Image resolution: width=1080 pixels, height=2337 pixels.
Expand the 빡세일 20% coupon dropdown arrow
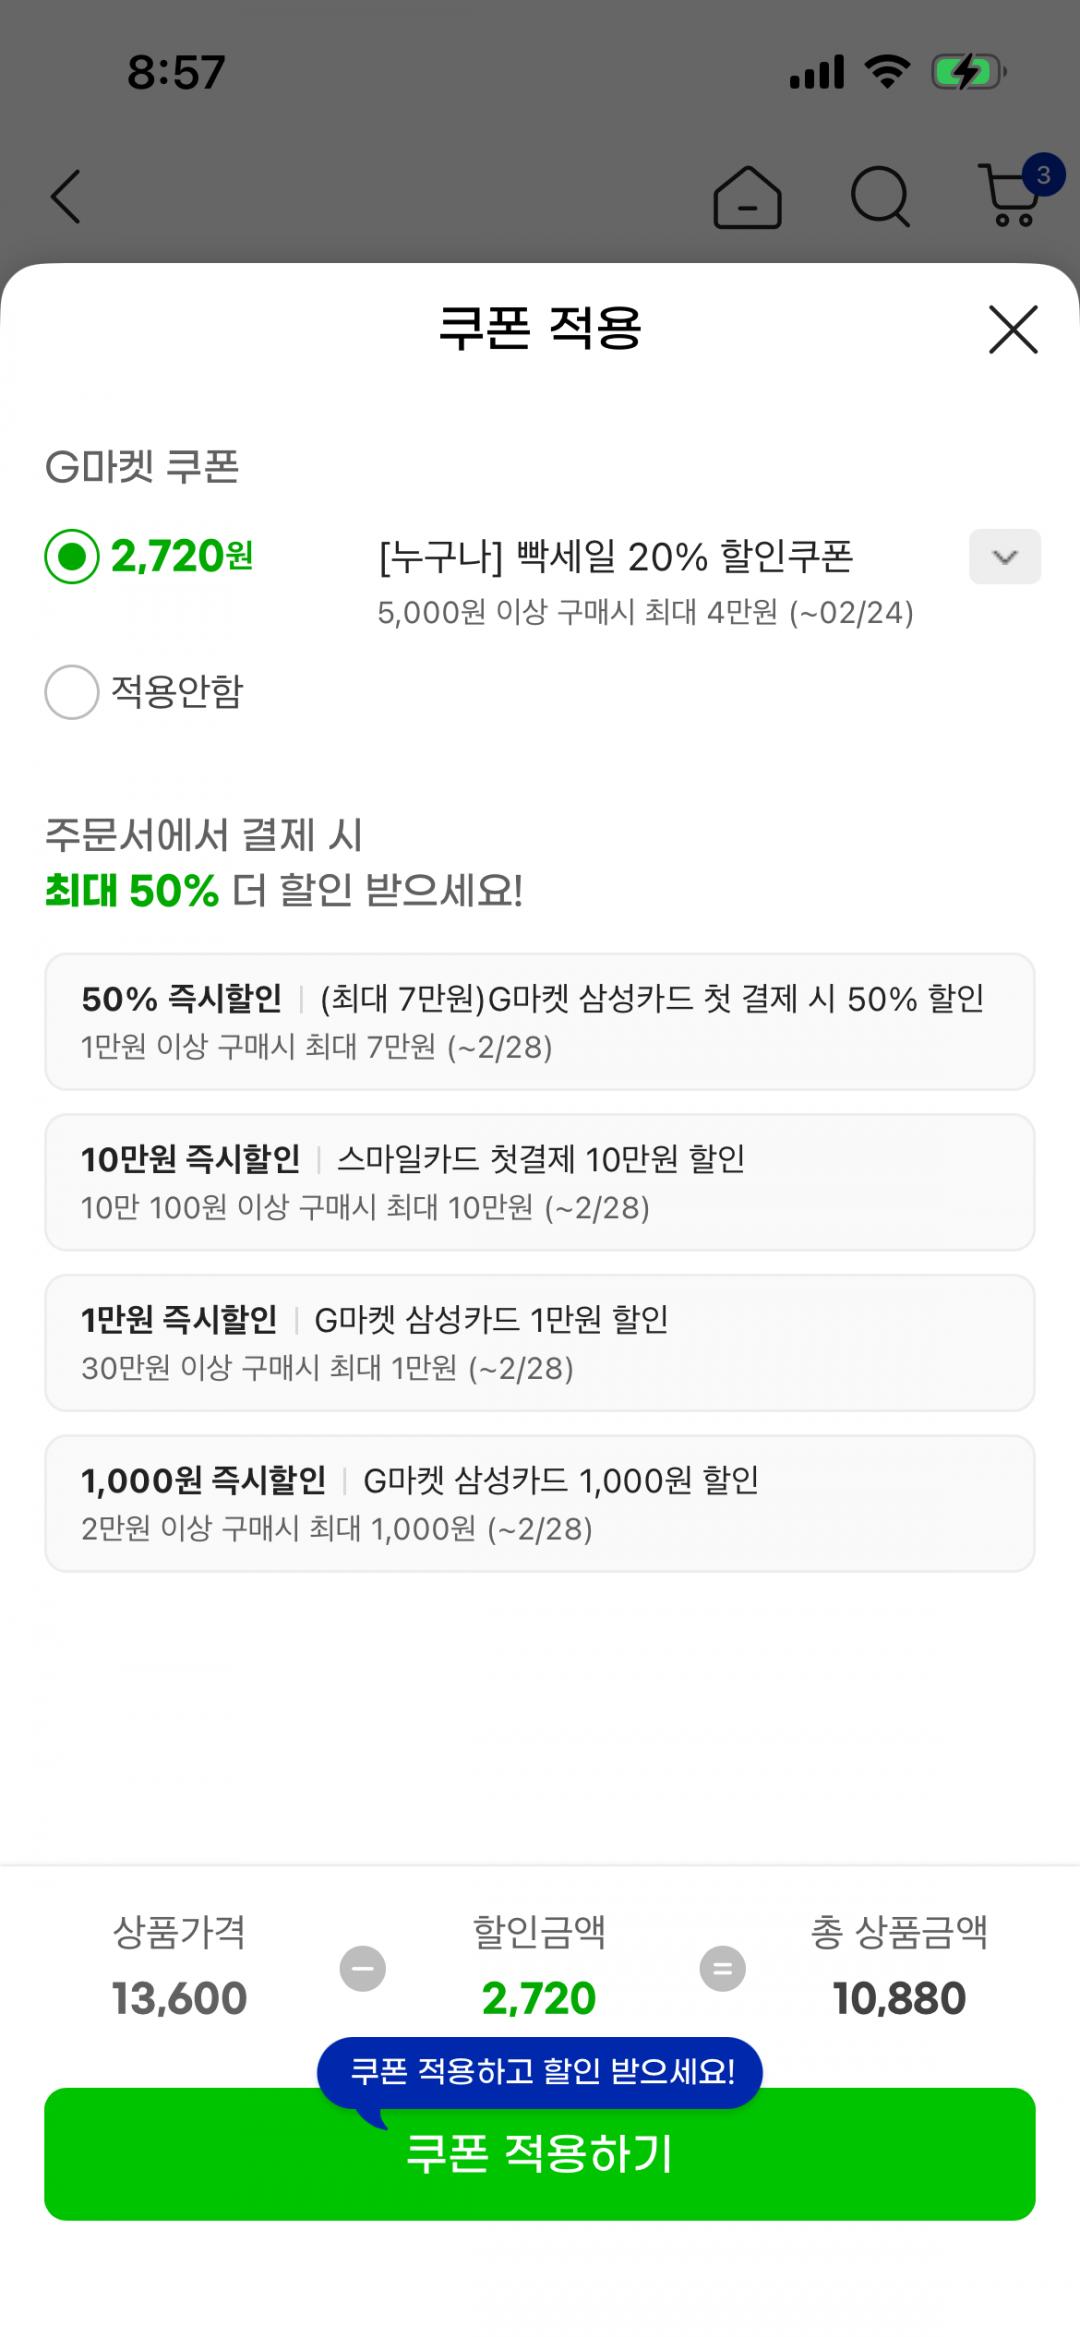(1004, 557)
